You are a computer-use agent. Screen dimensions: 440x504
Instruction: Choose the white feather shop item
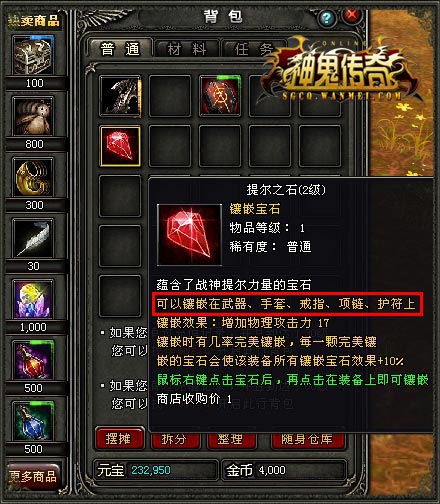[33, 238]
